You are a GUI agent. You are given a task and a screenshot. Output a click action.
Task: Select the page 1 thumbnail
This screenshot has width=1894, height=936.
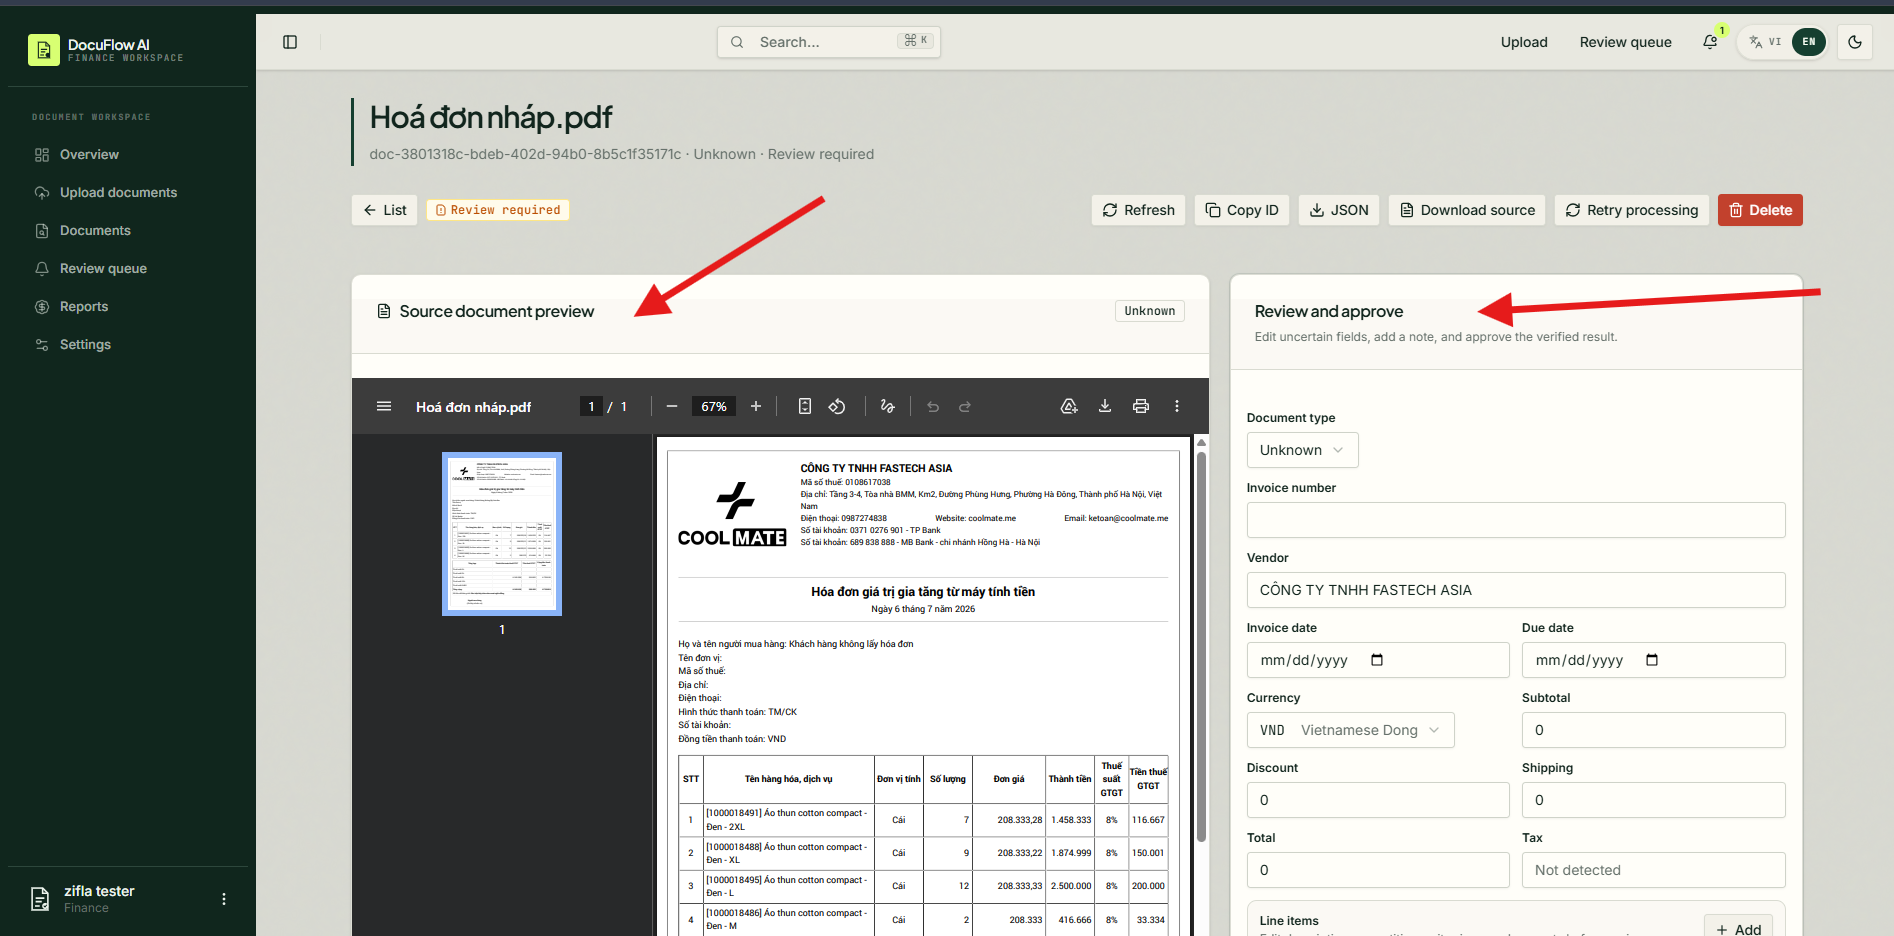(x=502, y=534)
